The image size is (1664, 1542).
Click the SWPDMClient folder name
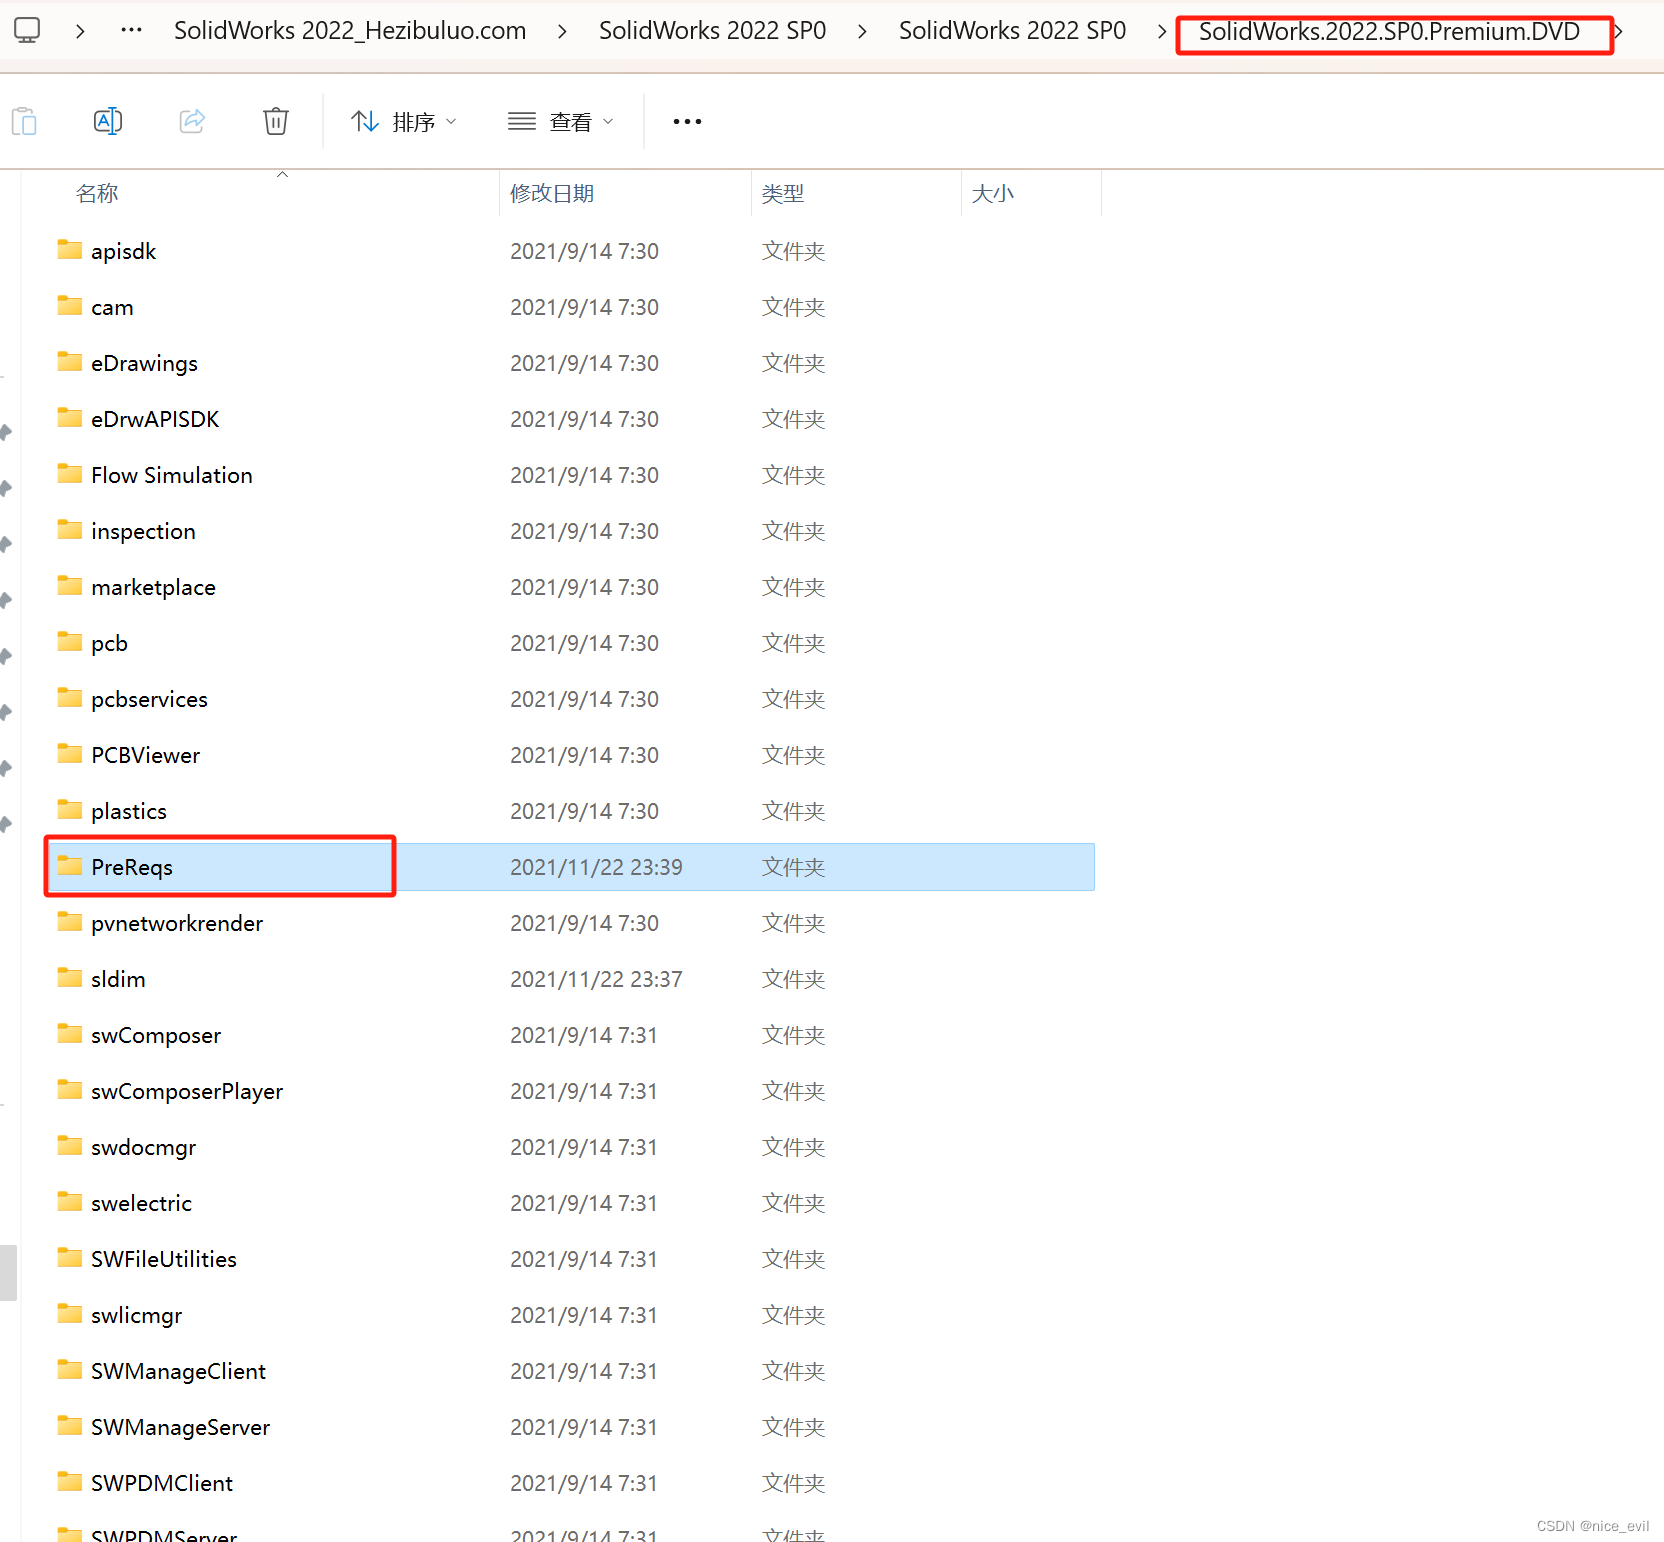[162, 1484]
